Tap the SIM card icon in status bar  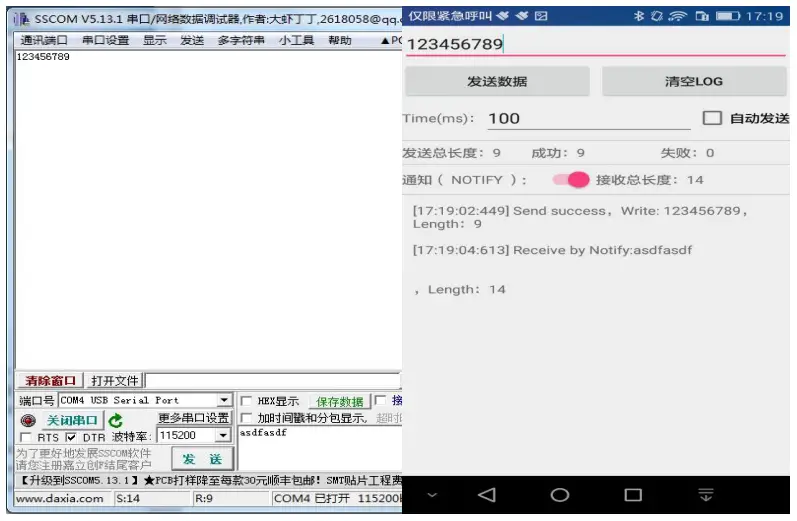pos(702,16)
